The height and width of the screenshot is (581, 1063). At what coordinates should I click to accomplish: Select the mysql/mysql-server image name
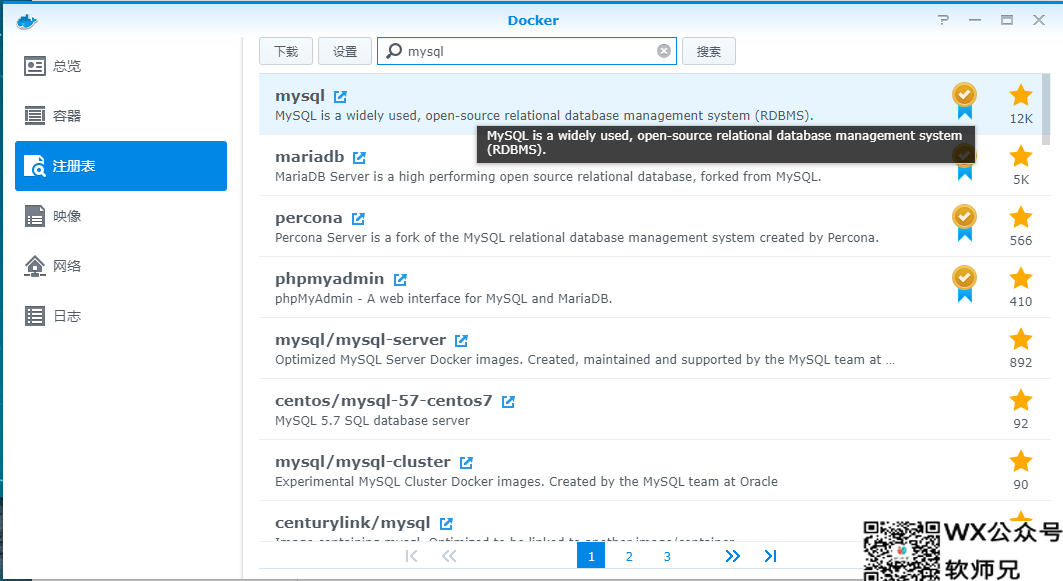point(361,340)
